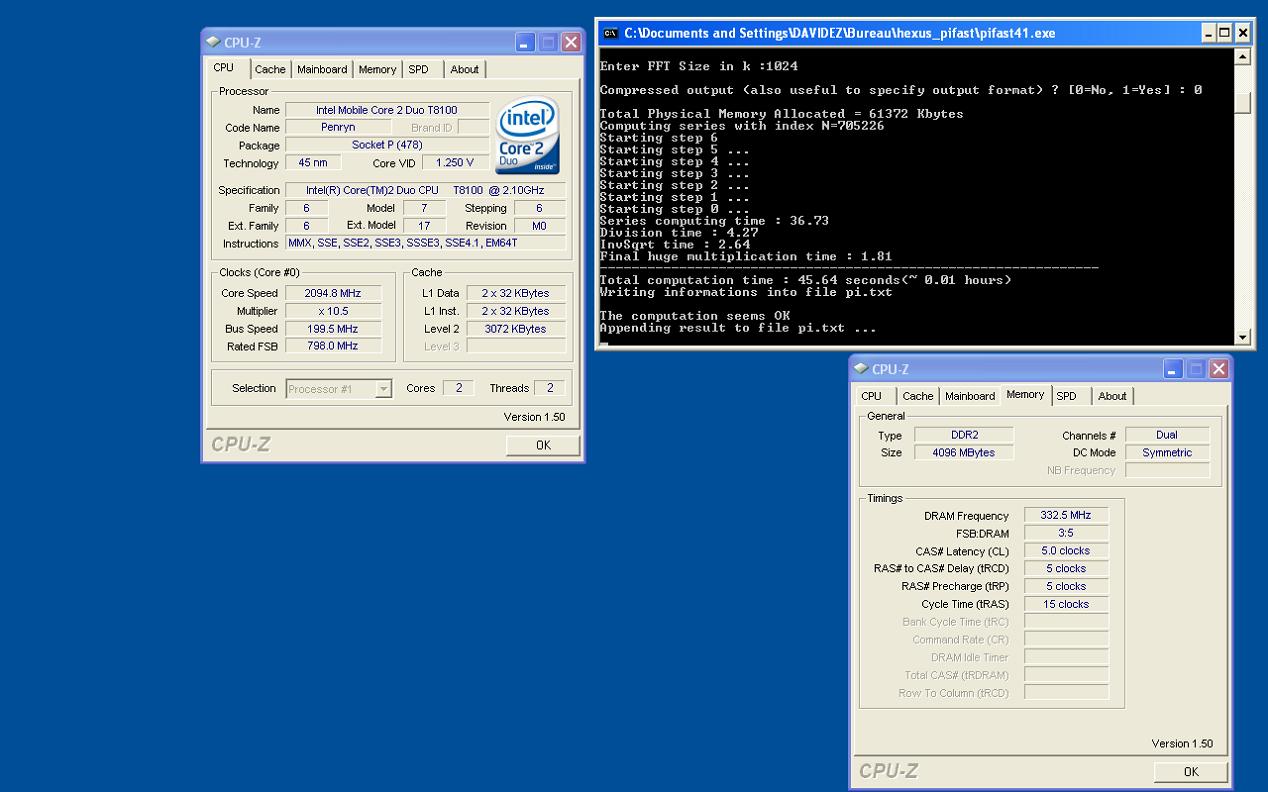Switch to Cache tab in memory CPU-Z window

click(x=918, y=396)
